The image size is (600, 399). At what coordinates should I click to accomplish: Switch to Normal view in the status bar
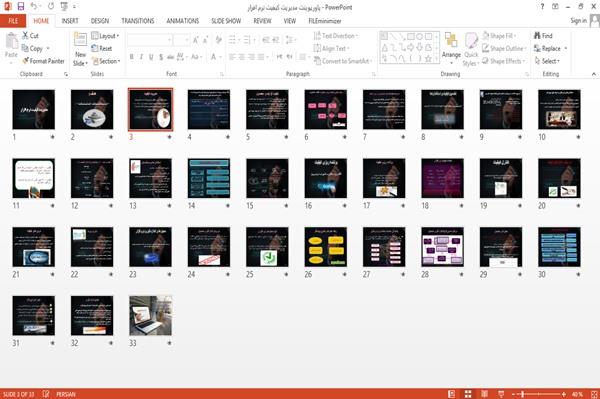pyautogui.click(x=452, y=394)
